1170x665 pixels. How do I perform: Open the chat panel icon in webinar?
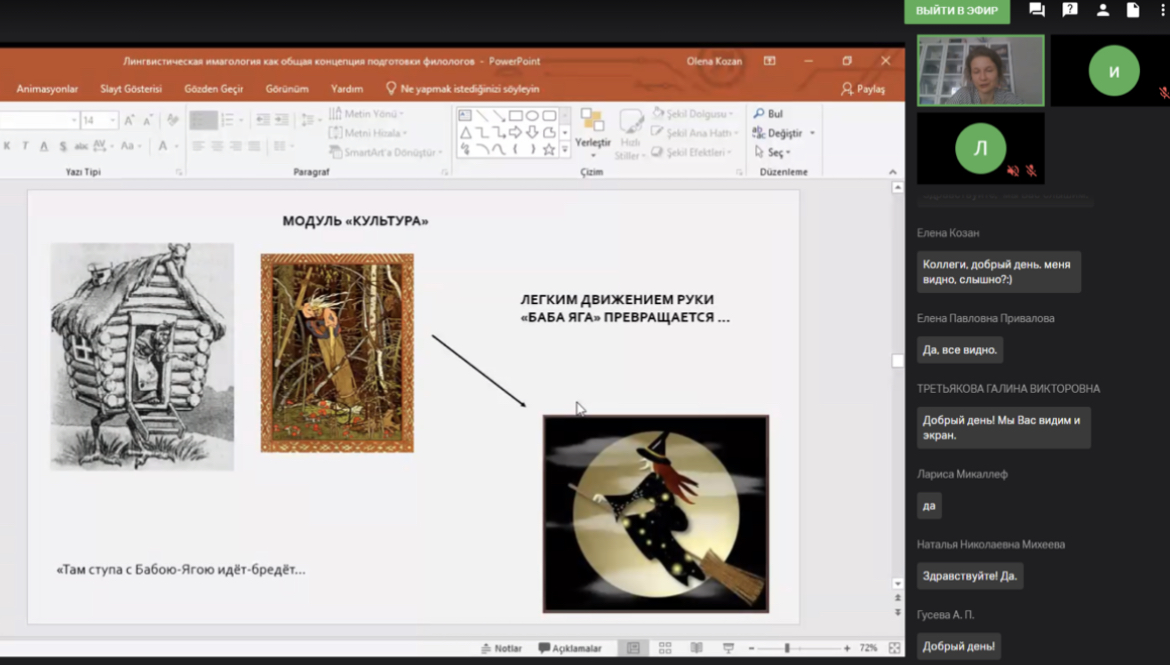1036,10
